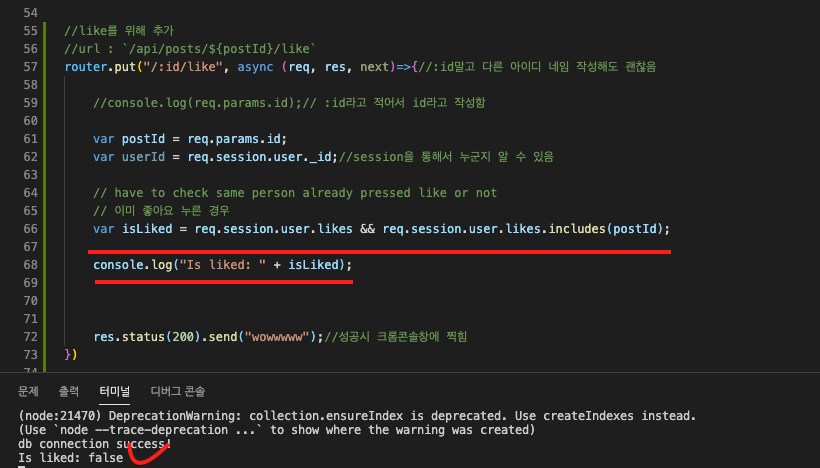Click the 'node --trace-deprecation' terminal line
This screenshot has height=468, width=820.
pyautogui.click(x=277, y=430)
